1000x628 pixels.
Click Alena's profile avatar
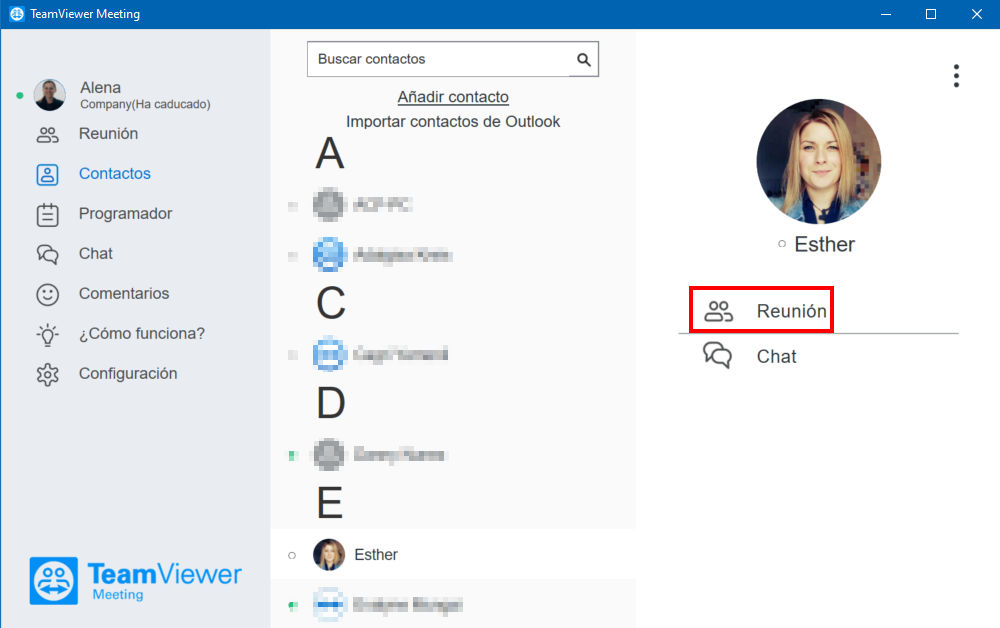(x=50, y=95)
